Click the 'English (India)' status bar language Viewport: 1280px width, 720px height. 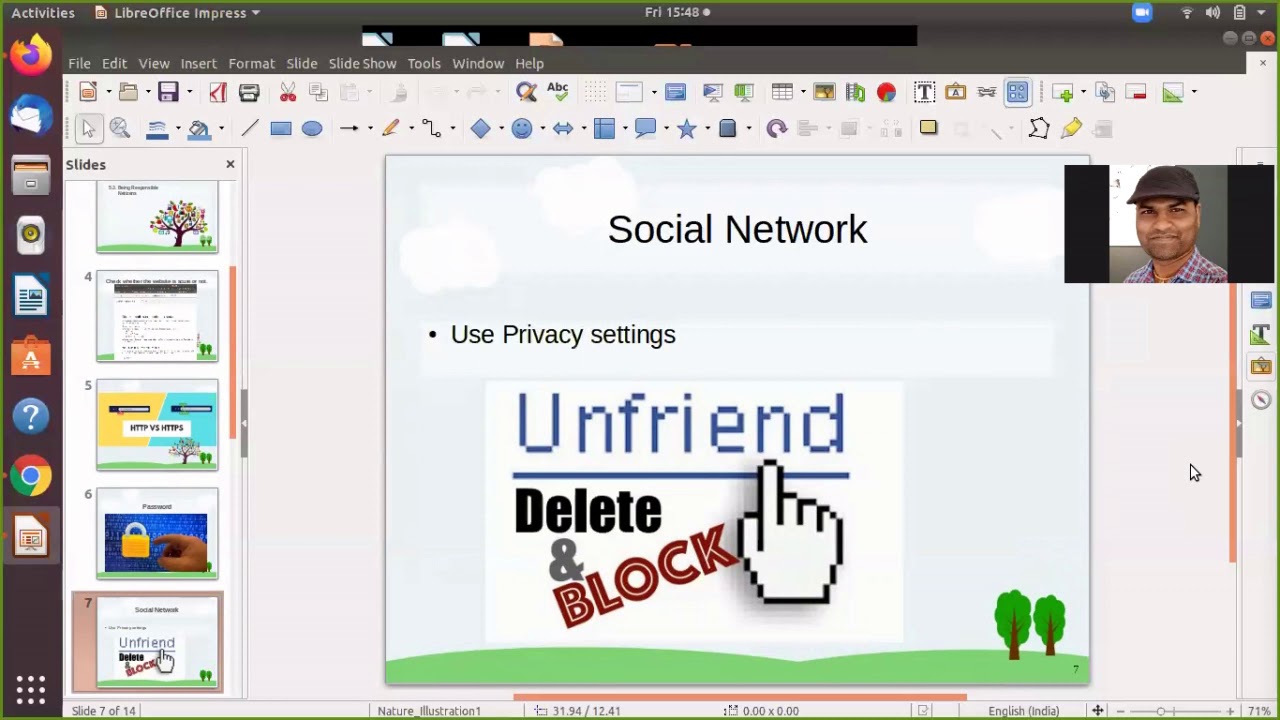point(1023,711)
